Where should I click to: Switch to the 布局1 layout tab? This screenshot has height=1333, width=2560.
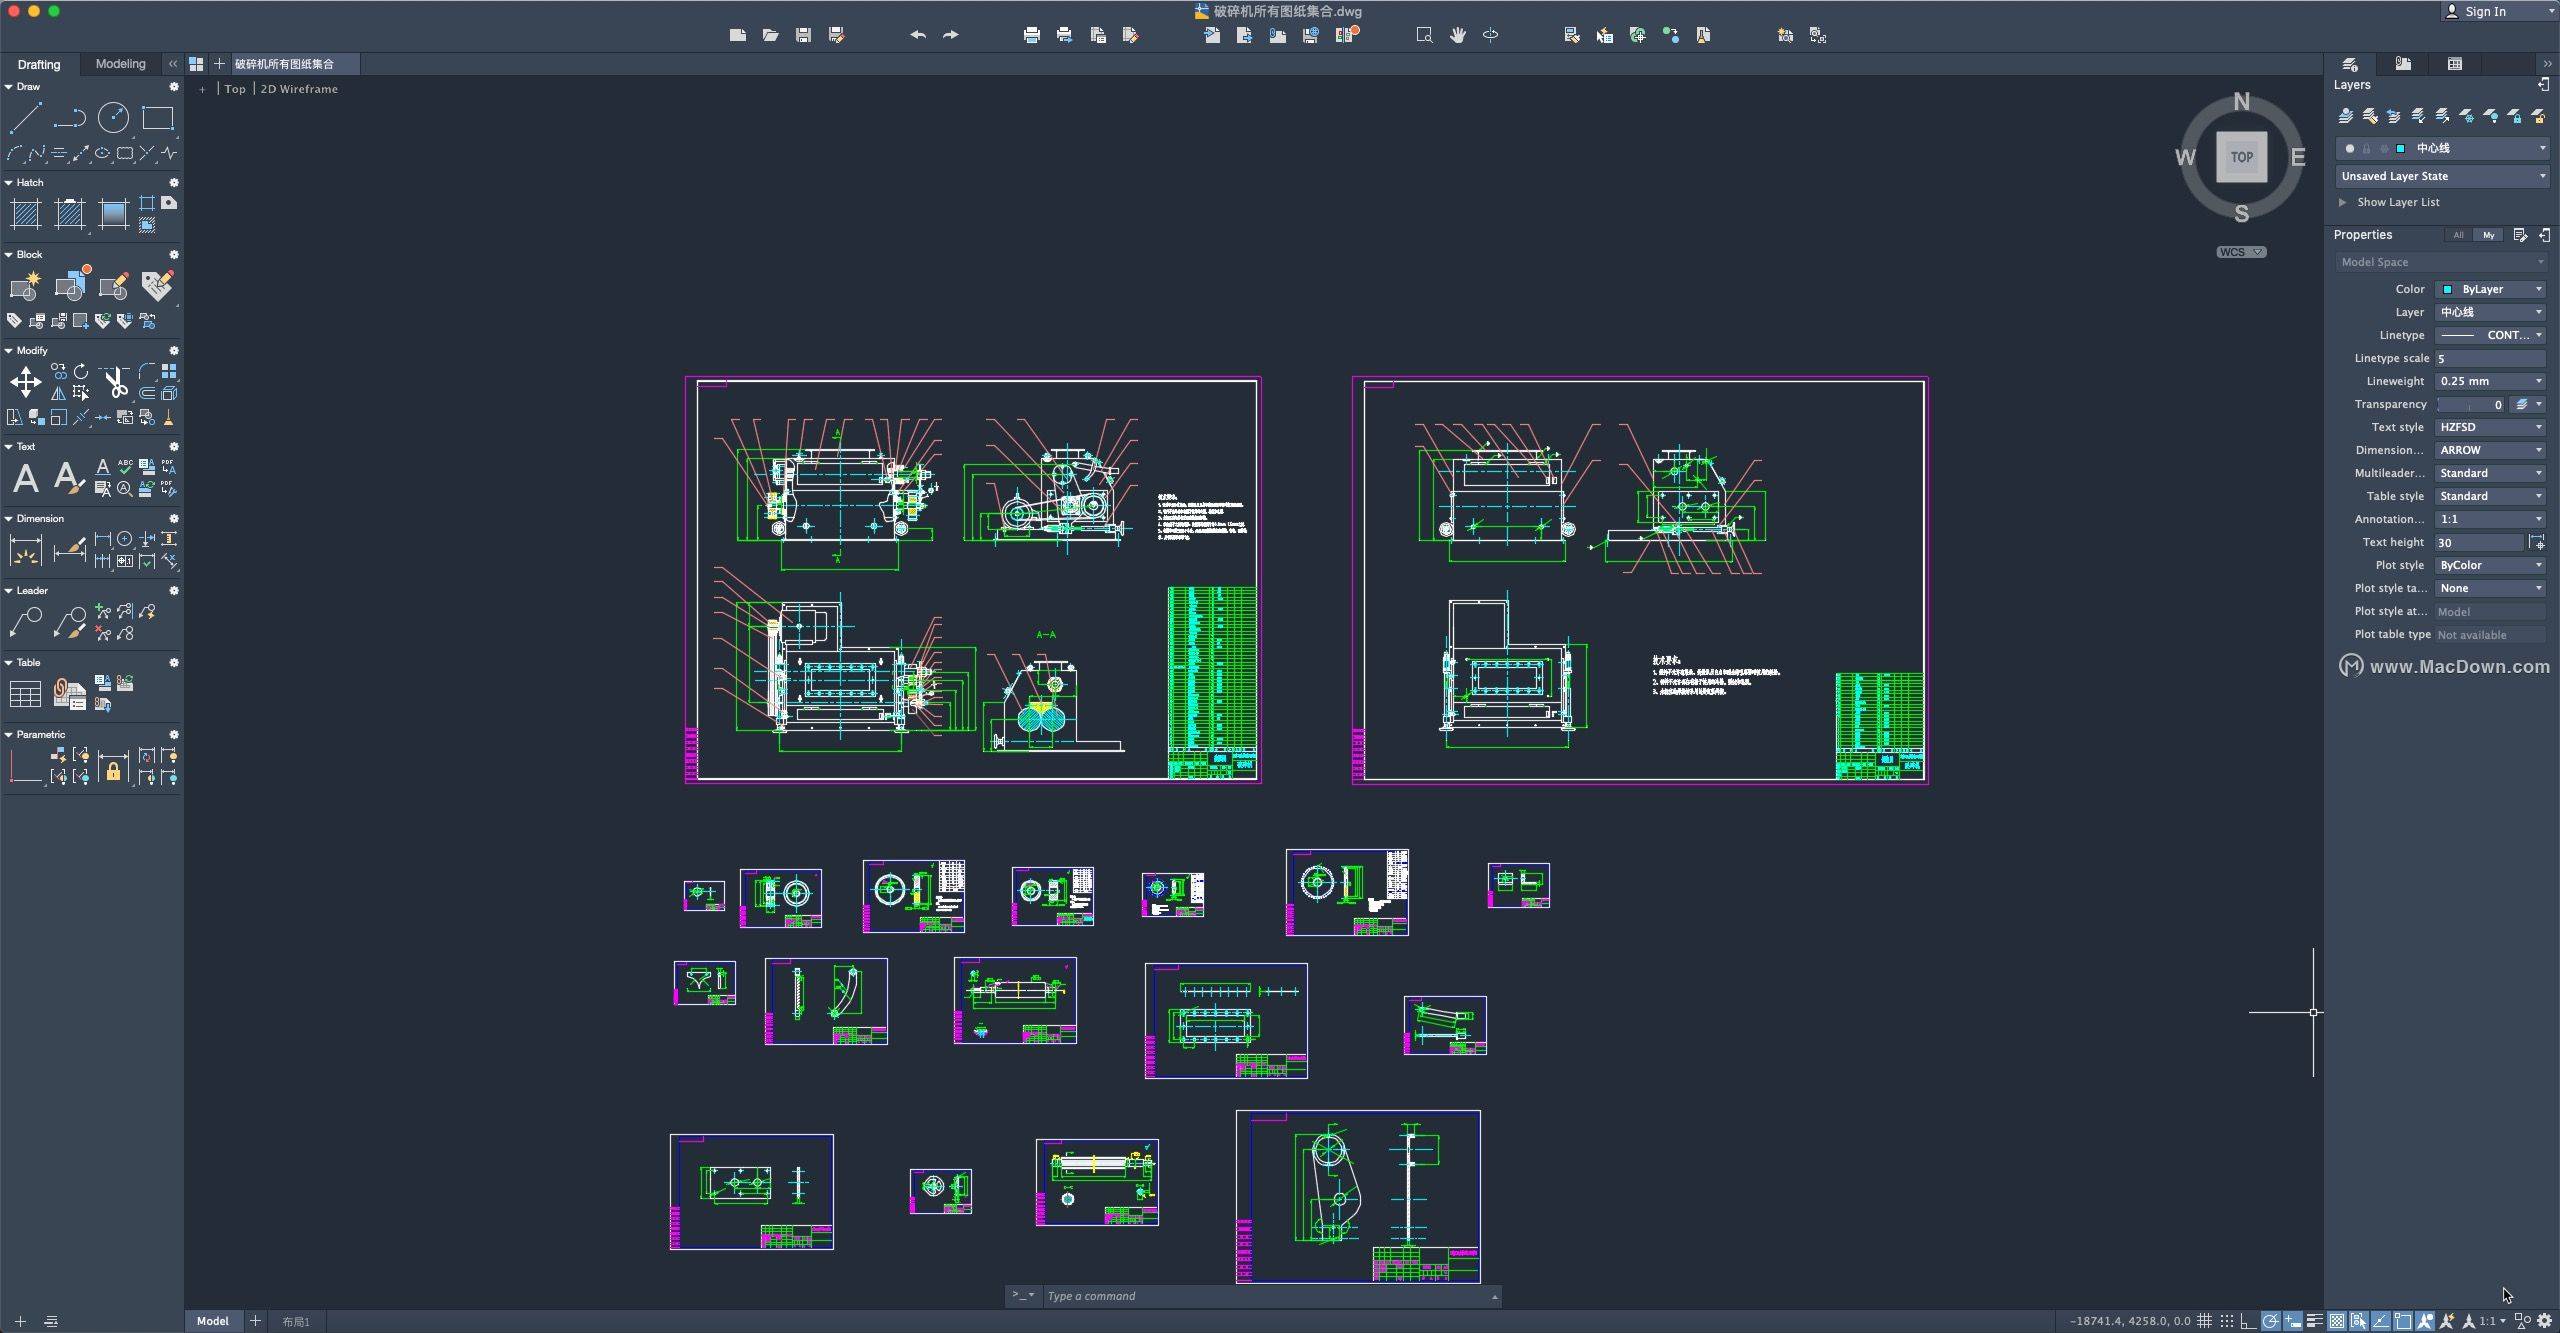tap(296, 1321)
